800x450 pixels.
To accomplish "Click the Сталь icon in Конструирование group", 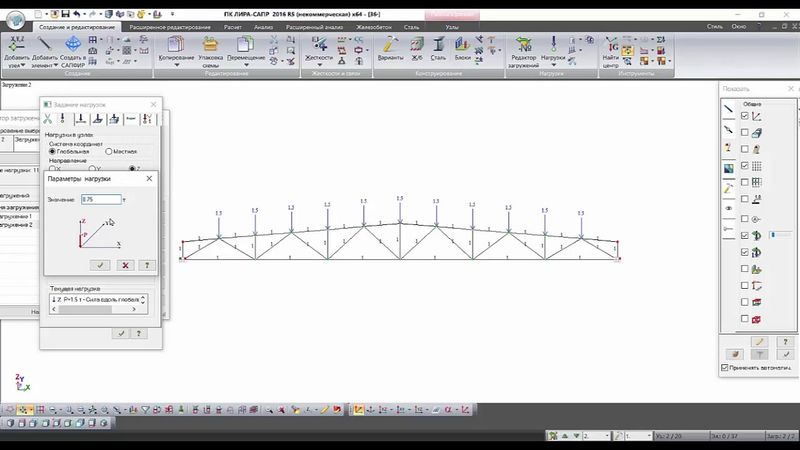I will [x=437, y=46].
